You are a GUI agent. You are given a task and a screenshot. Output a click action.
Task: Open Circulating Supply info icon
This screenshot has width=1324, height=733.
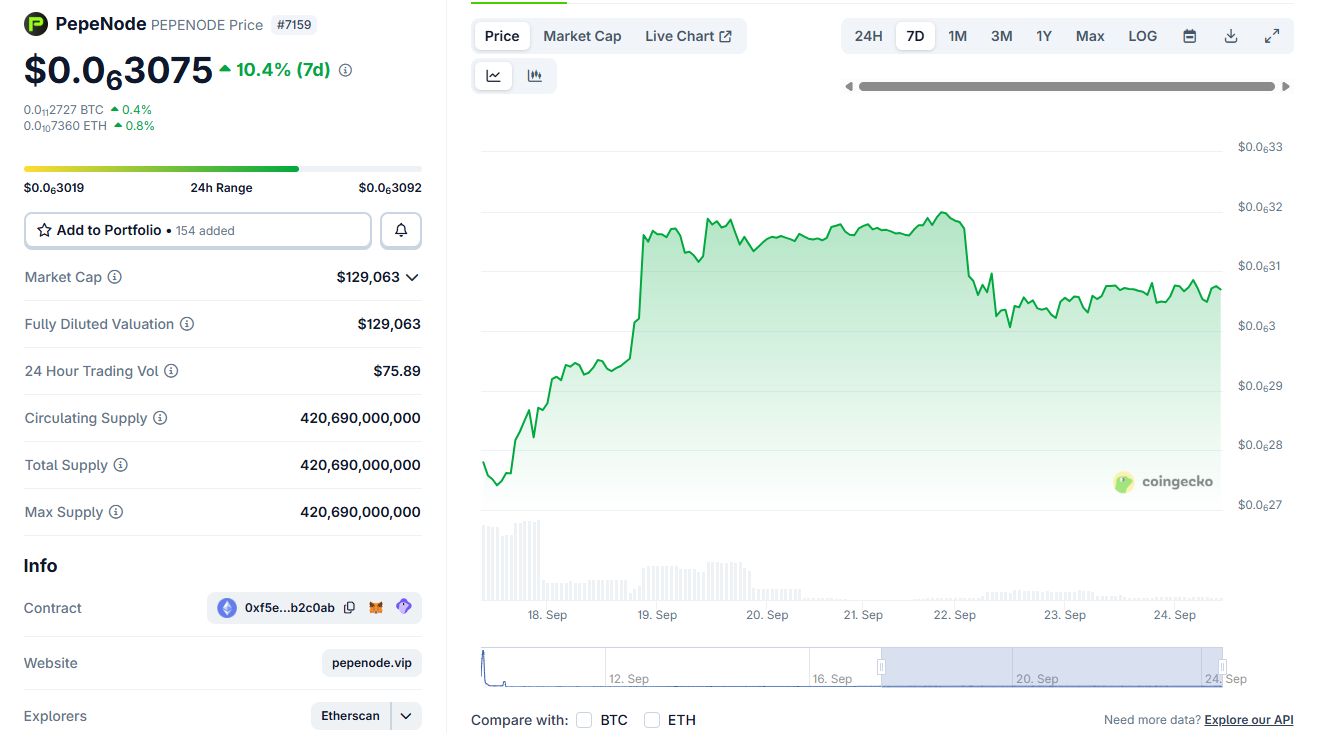pos(160,418)
